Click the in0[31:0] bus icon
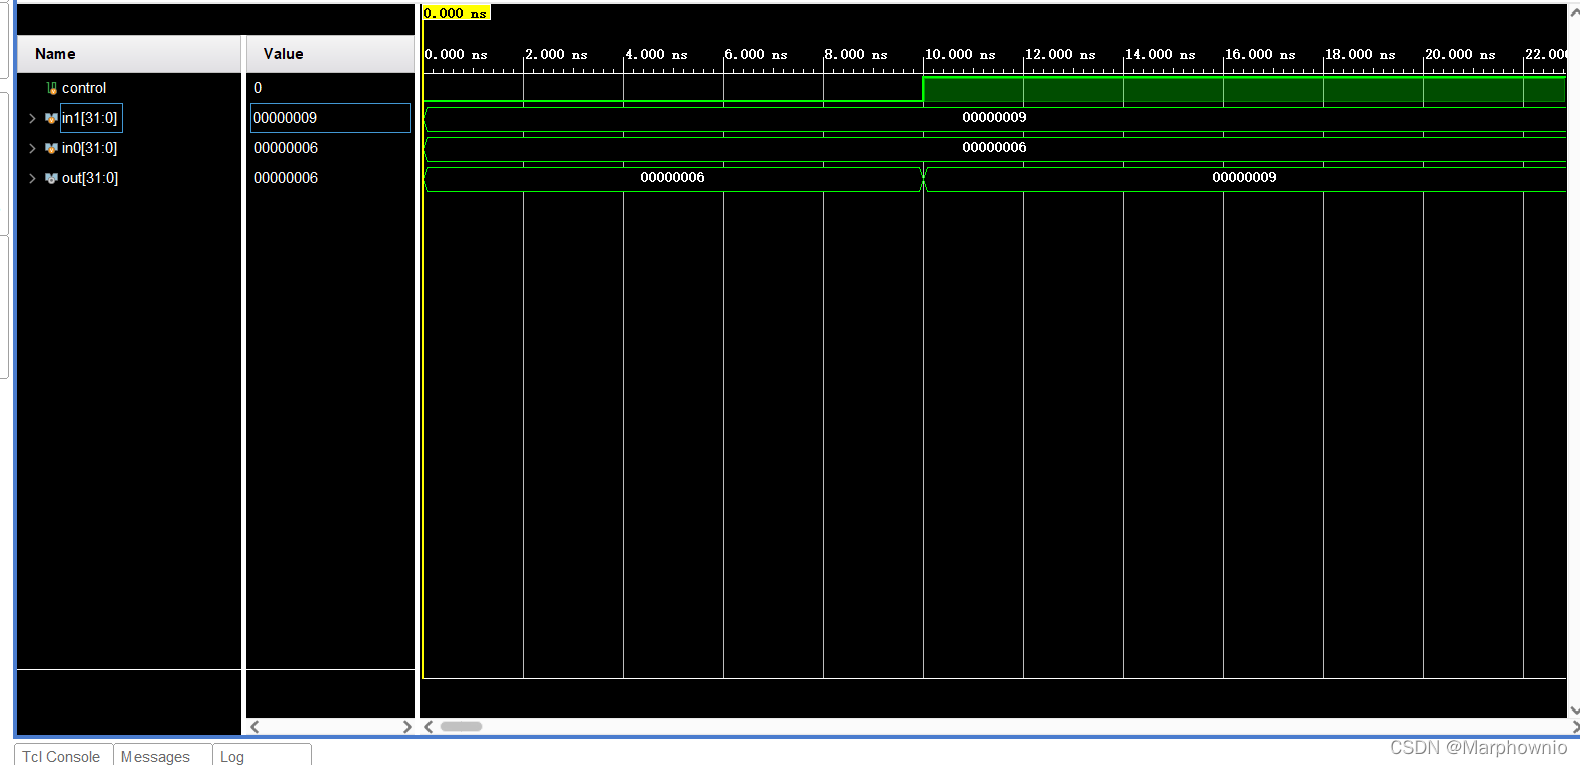 [51, 148]
